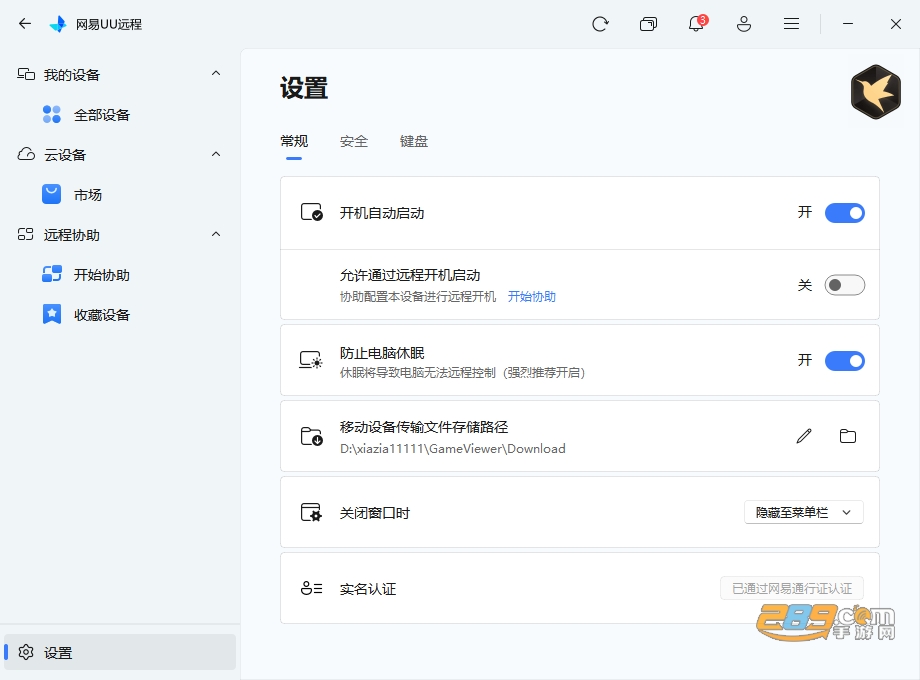Screen dimensions: 920x680
Task: Open the hamburger menu icon
Action: [791, 23]
